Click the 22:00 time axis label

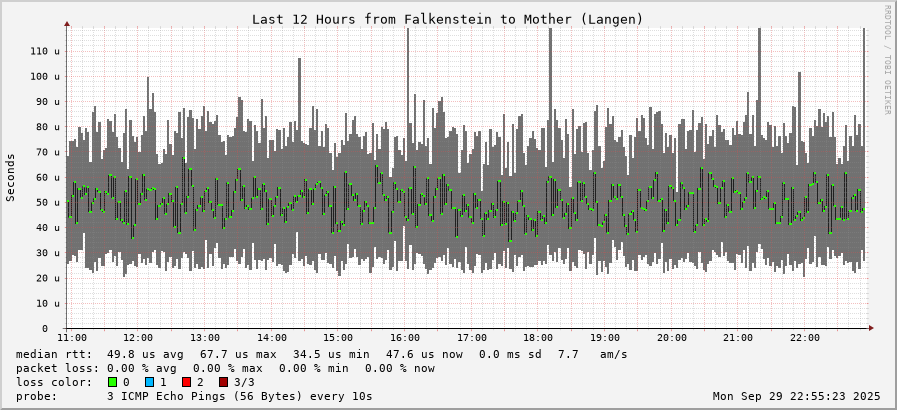pyautogui.click(x=804, y=338)
